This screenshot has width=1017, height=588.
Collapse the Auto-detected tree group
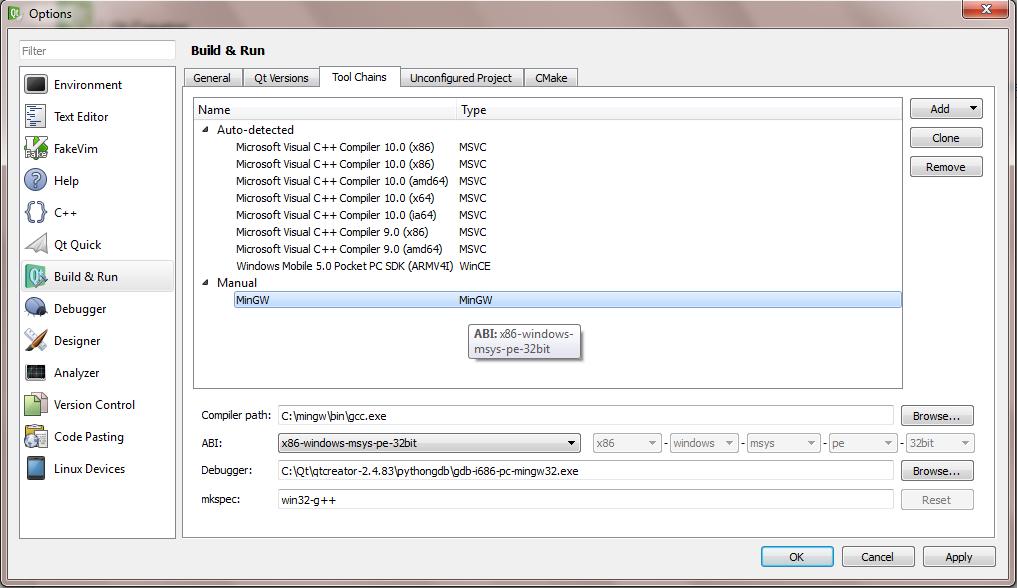[x=206, y=130]
